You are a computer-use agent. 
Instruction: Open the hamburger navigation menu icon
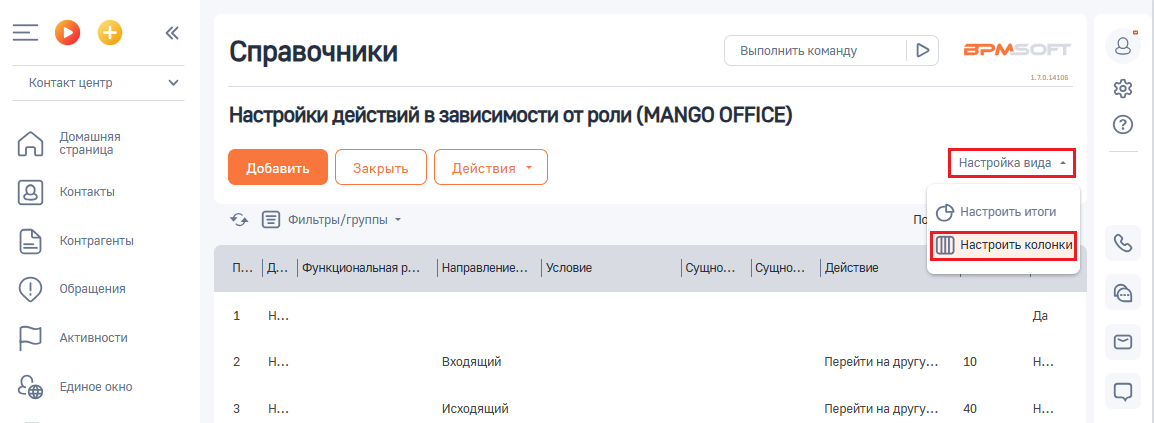[x=24, y=32]
